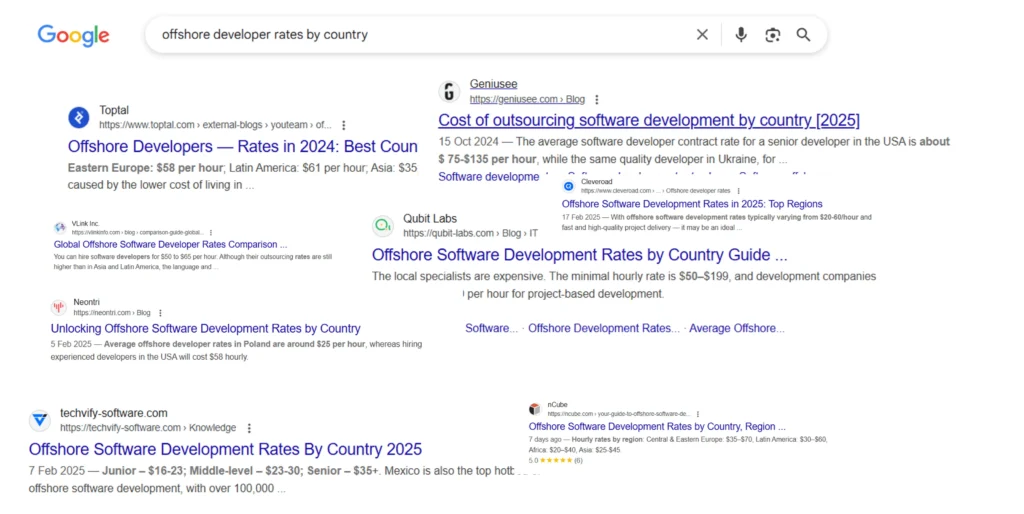This screenshot has width=1024, height=514.
Task: Click 'Eastern Europe: $58 per hour' snippet
Action: coord(145,168)
